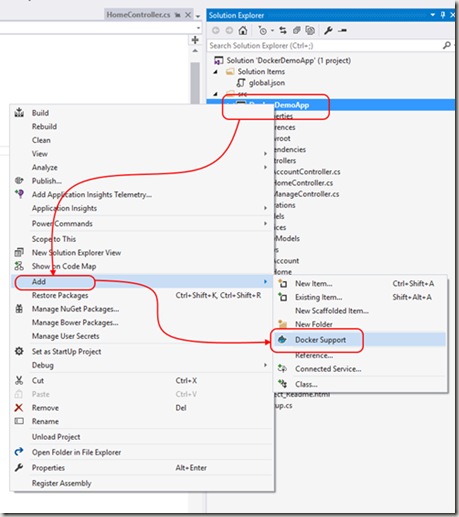Expand the Power Commands submenu arrow
Screen dimensions: 459x517
(x=266, y=223)
